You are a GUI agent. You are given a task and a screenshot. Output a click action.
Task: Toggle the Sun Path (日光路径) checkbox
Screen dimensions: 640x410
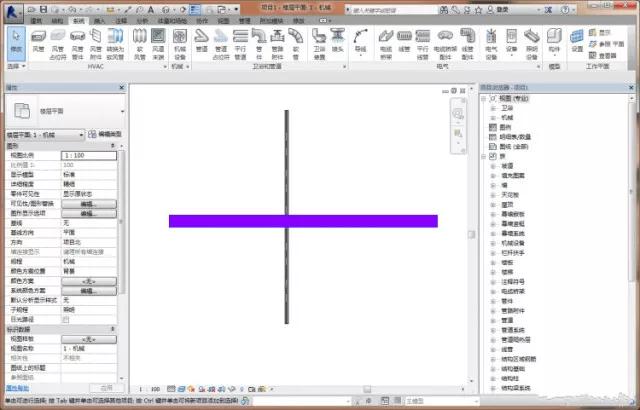[x=66, y=320]
